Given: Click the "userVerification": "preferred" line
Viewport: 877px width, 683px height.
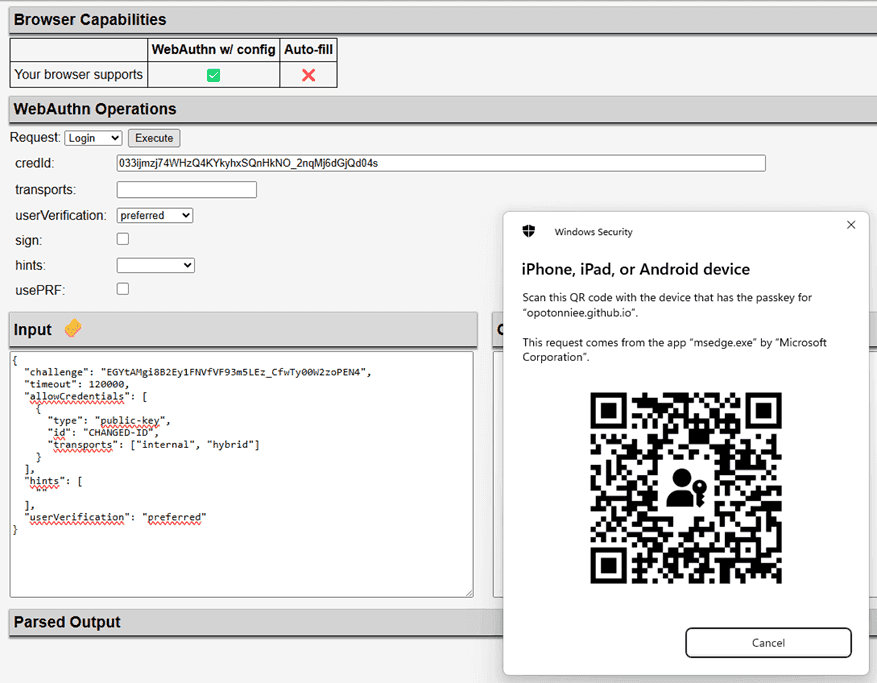Looking at the screenshot, I should pos(115,517).
